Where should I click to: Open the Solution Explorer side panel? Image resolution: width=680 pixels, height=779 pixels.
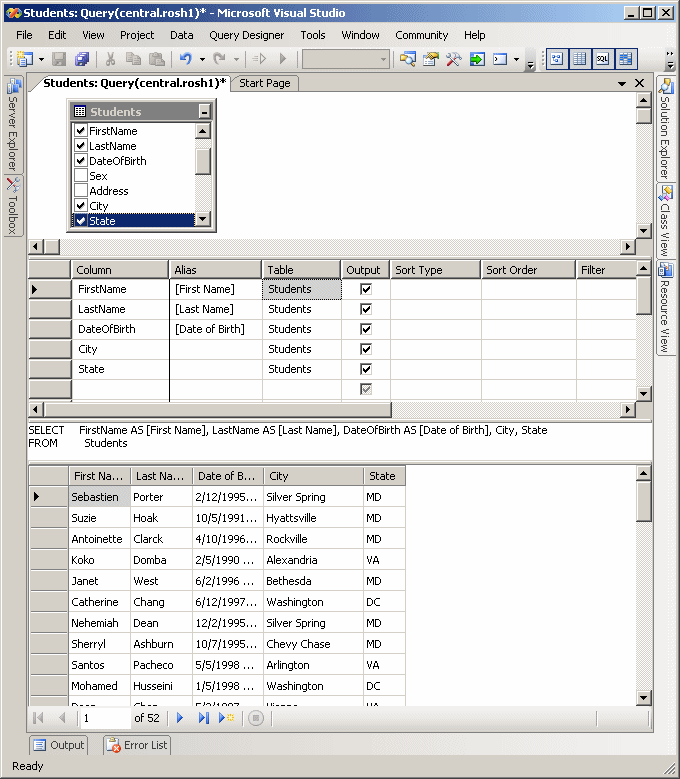click(666, 129)
